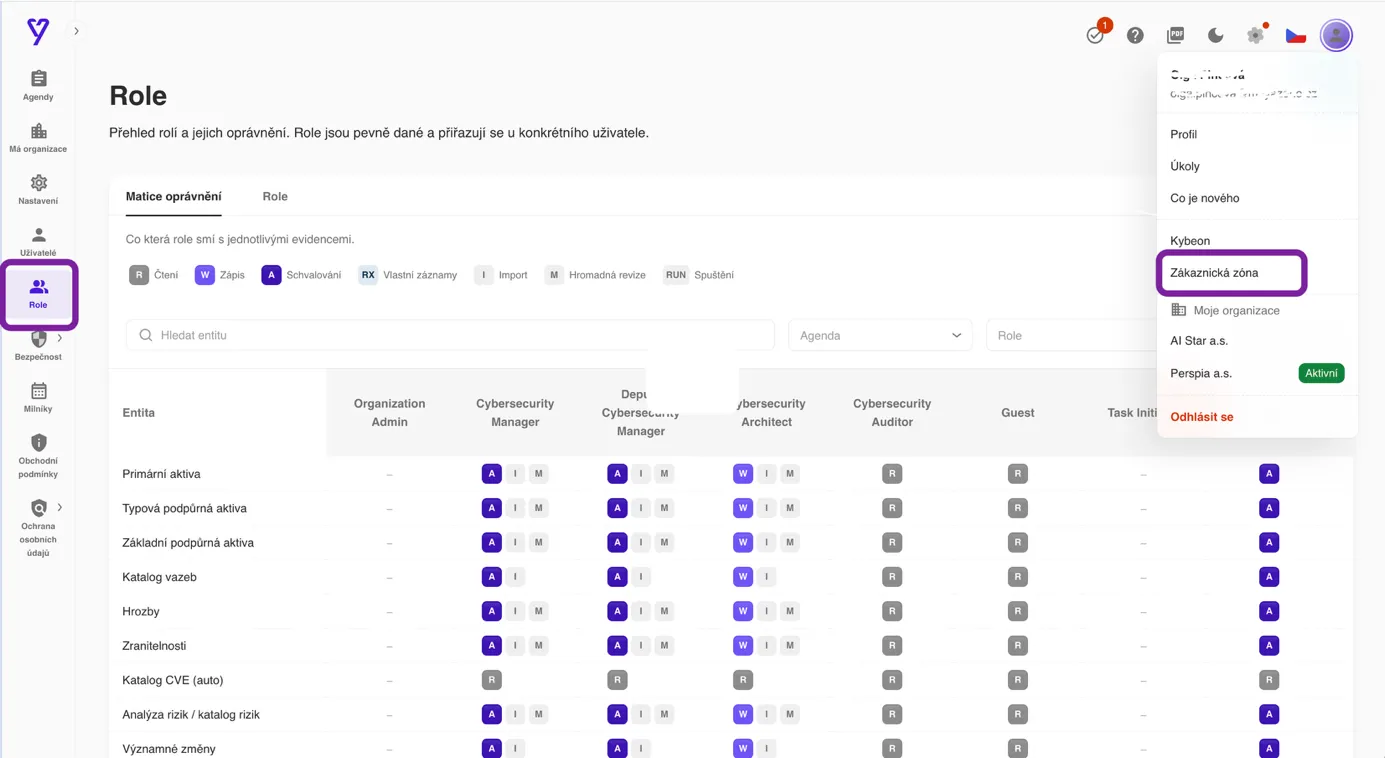Open Obchodní podmínky in the sidebar
The image size is (1385, 758).
(x=38, y=455)
